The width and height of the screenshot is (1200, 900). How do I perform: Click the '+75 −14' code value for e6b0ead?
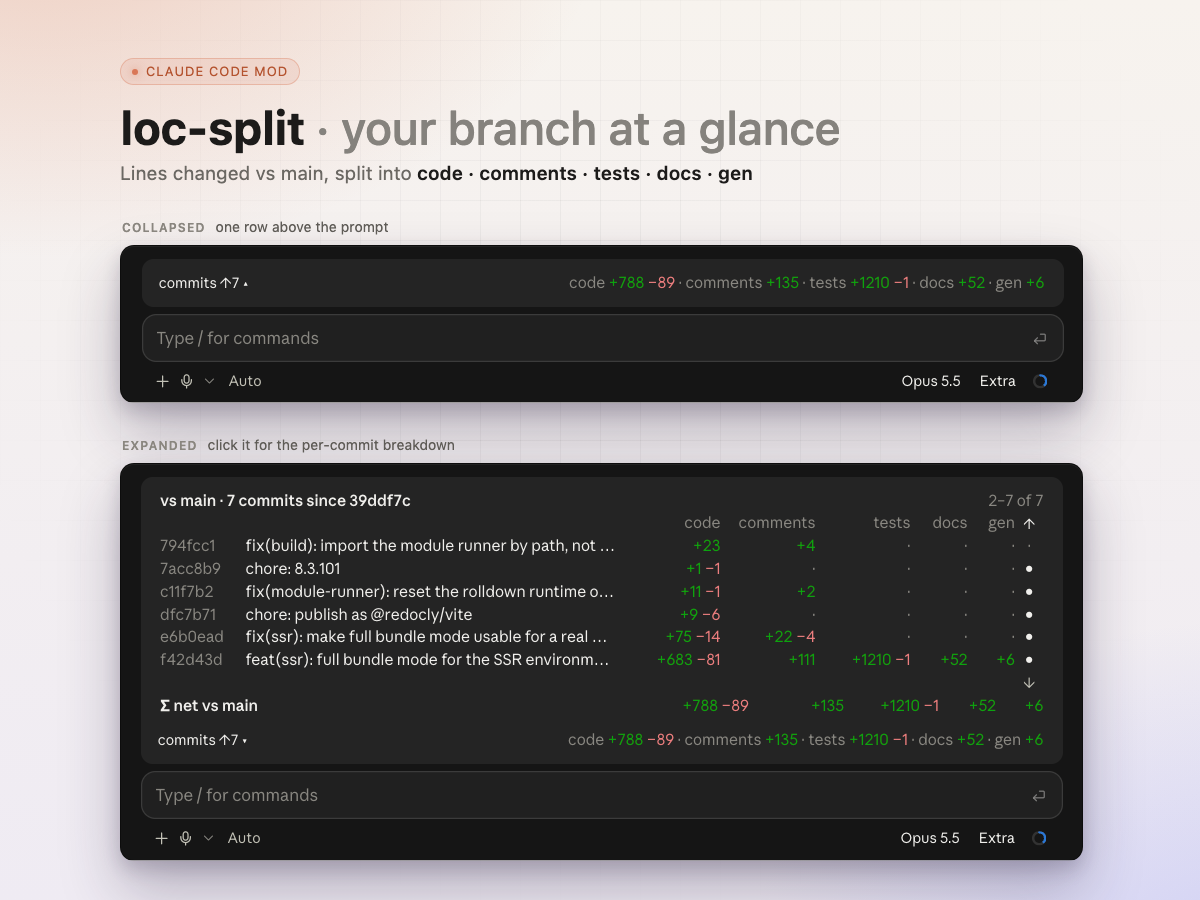[x=693, y=637]
